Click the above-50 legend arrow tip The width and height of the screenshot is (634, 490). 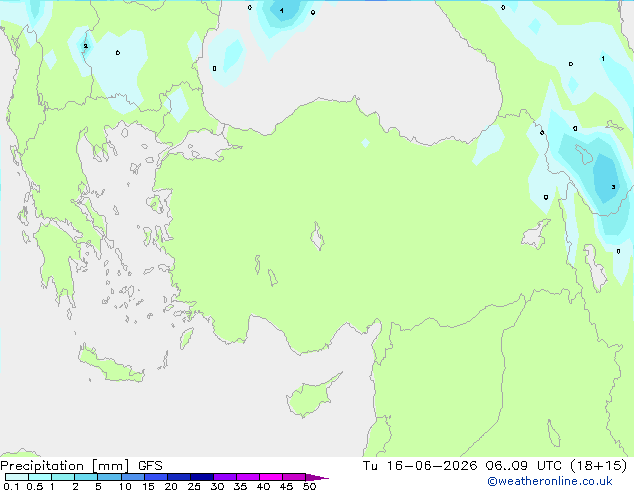317,477
